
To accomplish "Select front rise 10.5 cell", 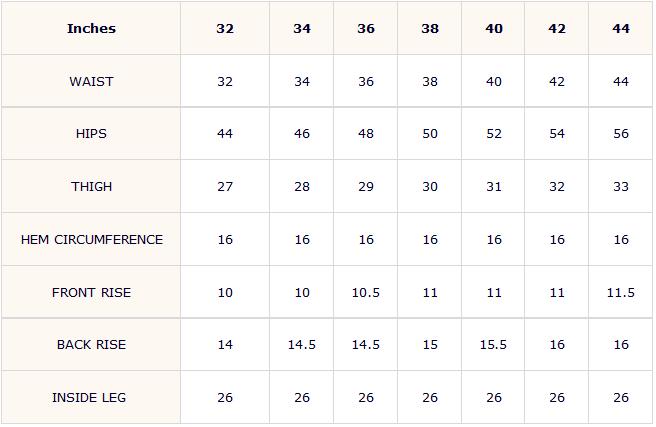I will [x=366, y=292].
